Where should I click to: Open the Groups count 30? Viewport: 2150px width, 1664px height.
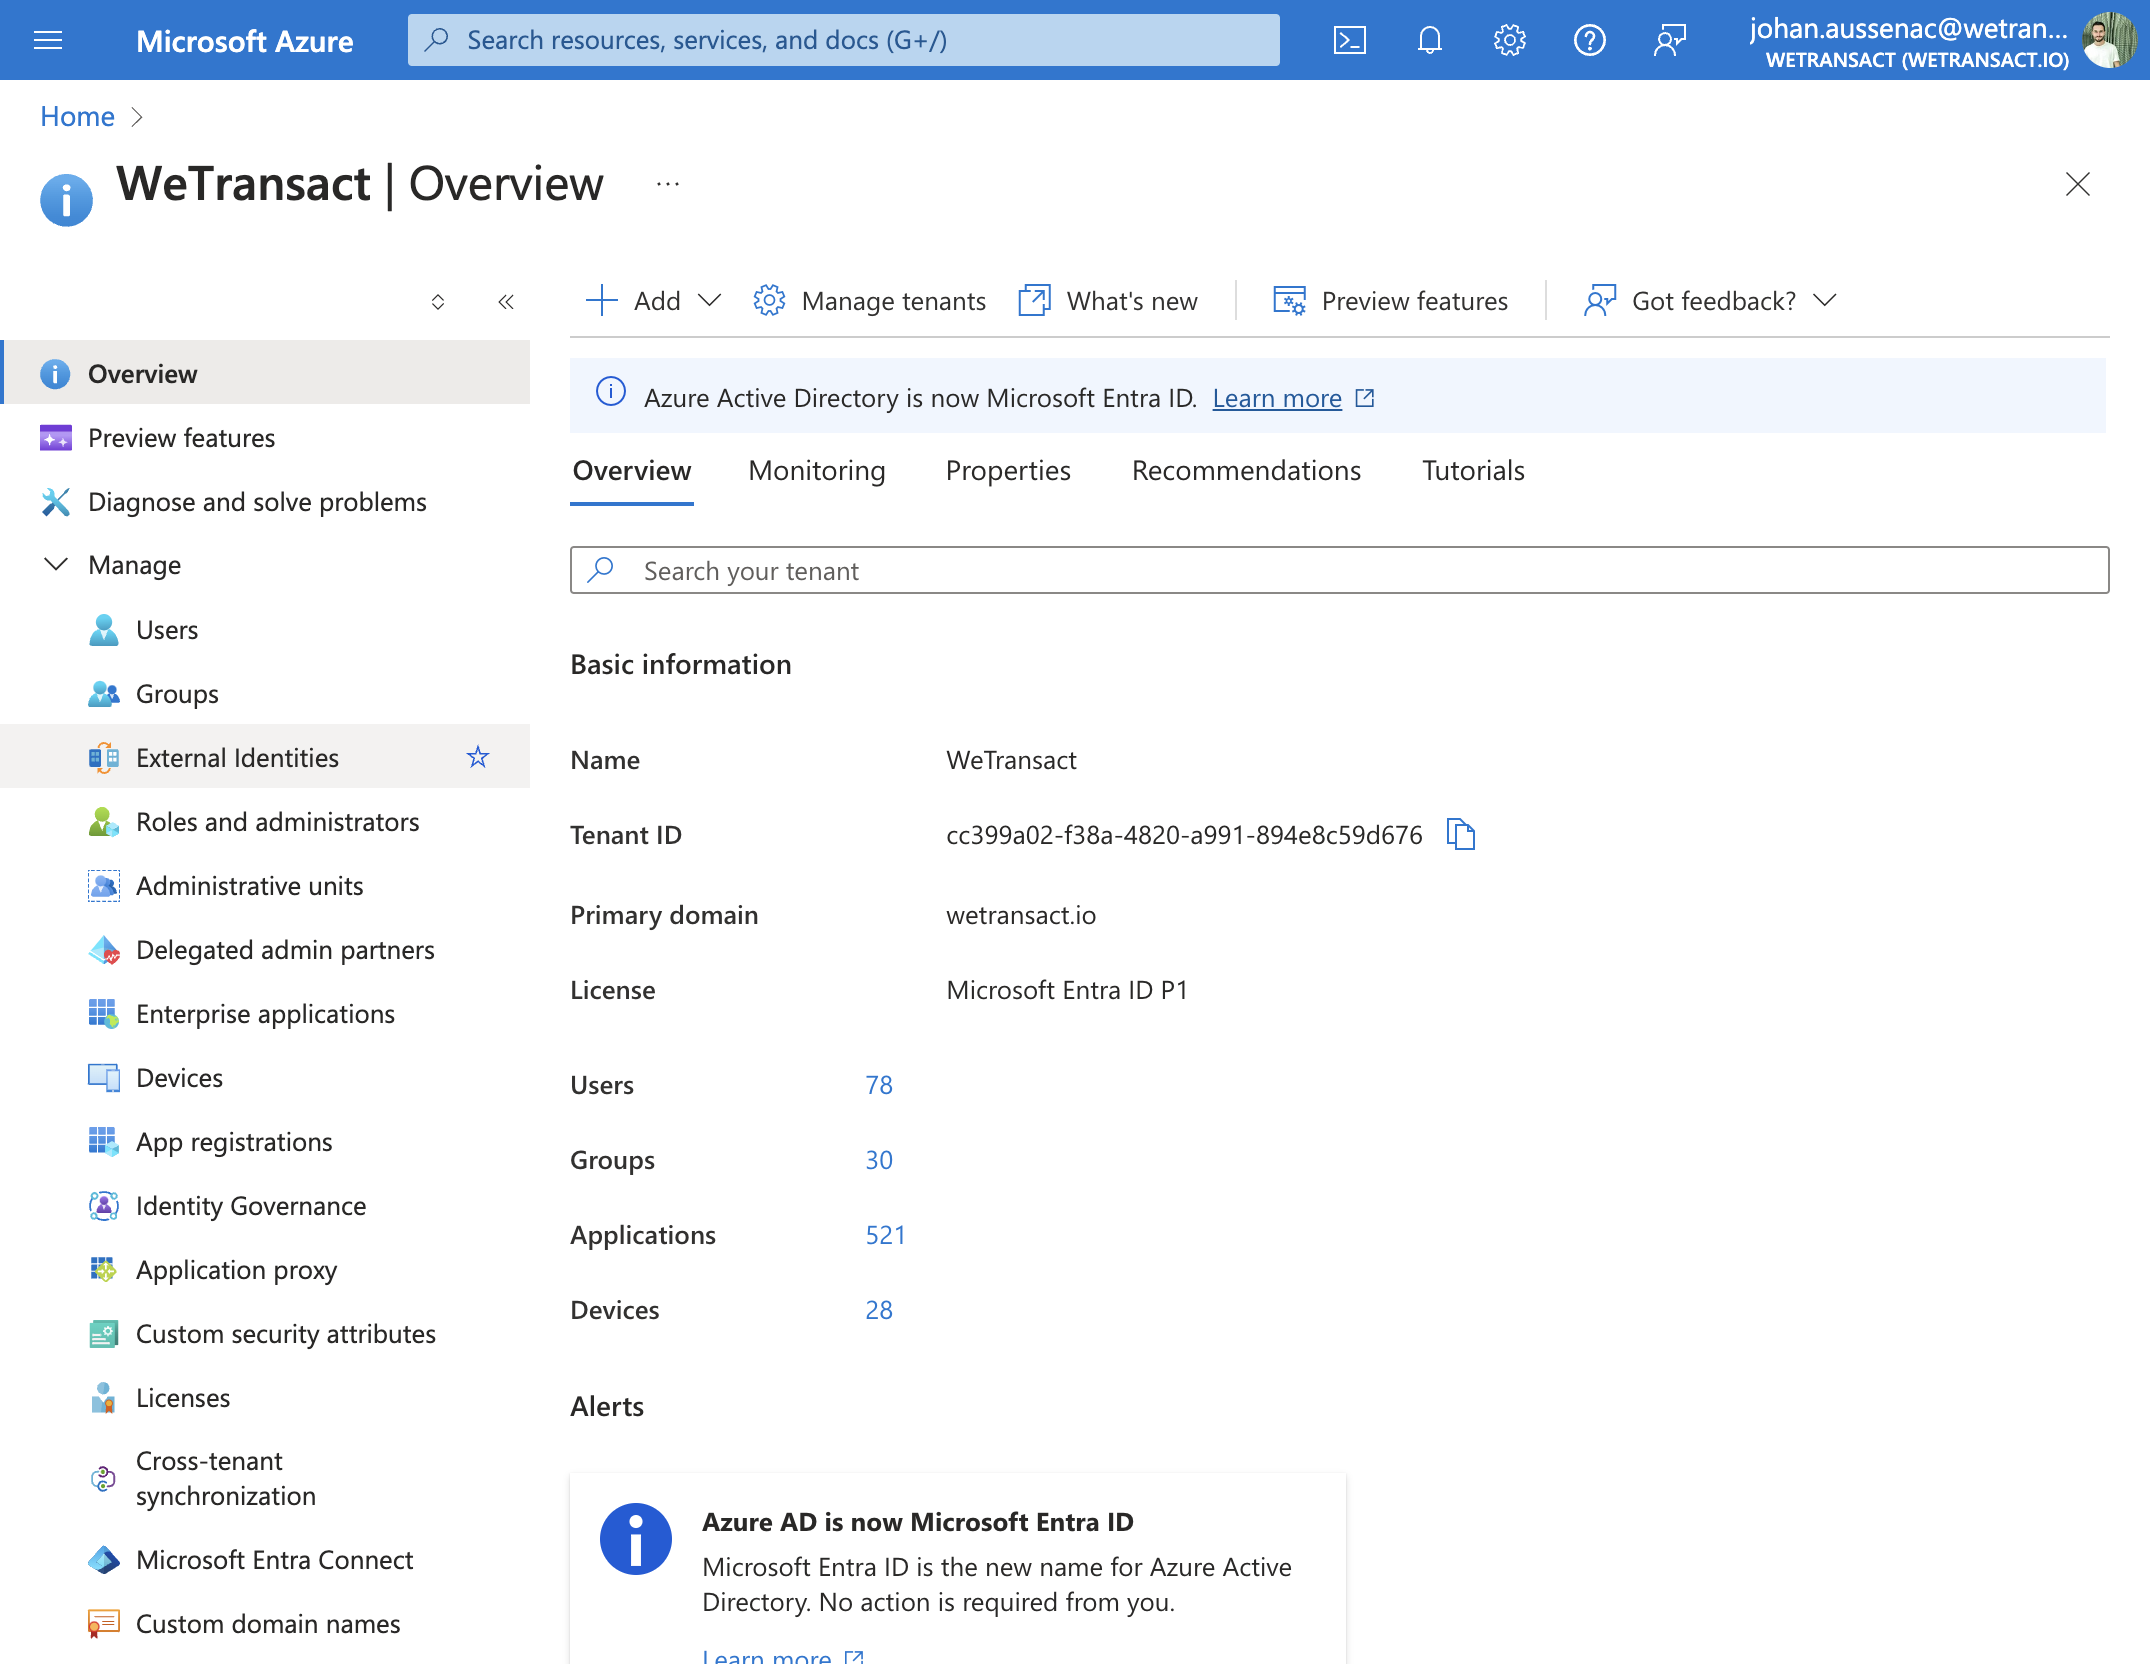879,1160
